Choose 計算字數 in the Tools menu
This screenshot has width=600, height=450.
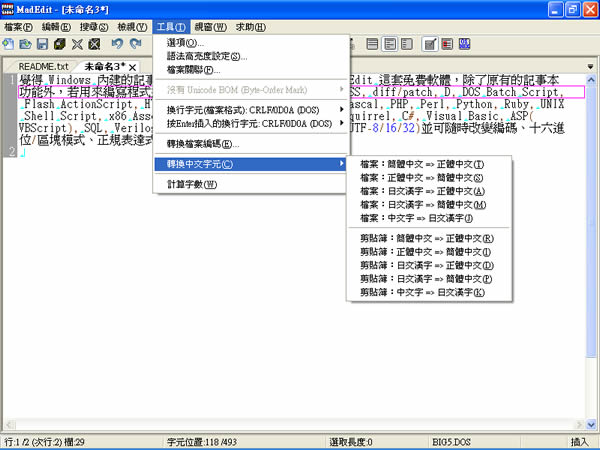click(191, 184)
